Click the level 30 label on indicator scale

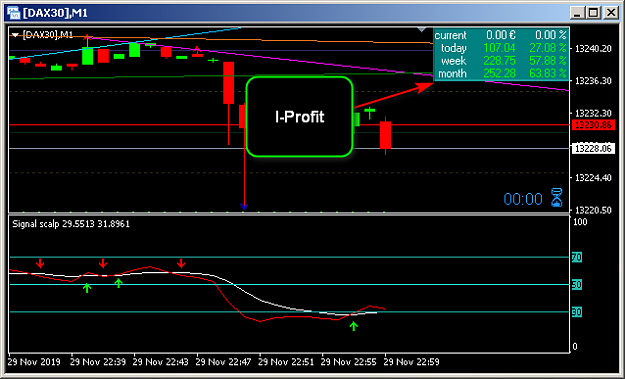pyautogui.click(x=577, y=312)
